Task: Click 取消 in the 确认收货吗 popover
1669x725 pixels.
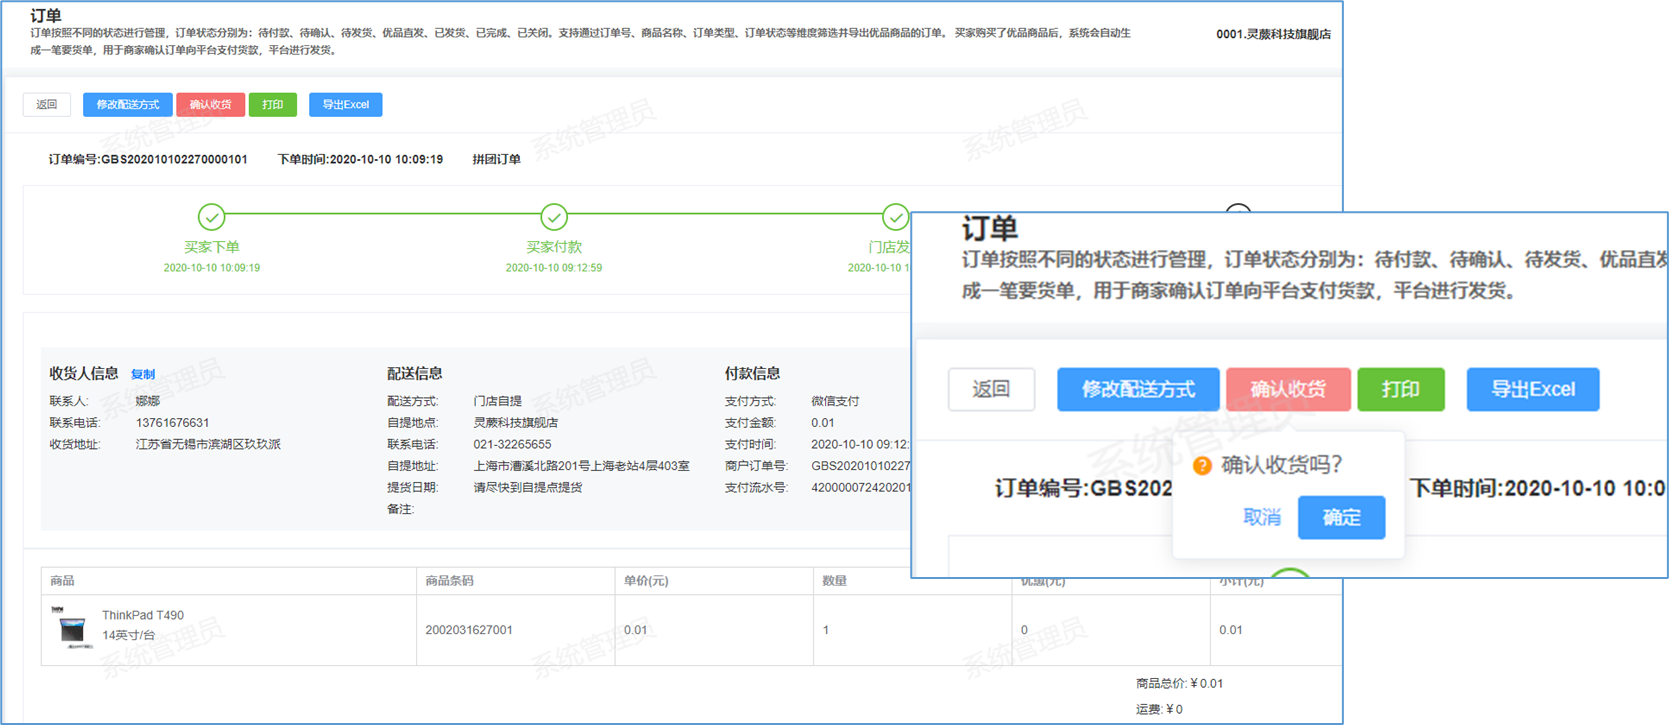Action: coord(1261,517)
